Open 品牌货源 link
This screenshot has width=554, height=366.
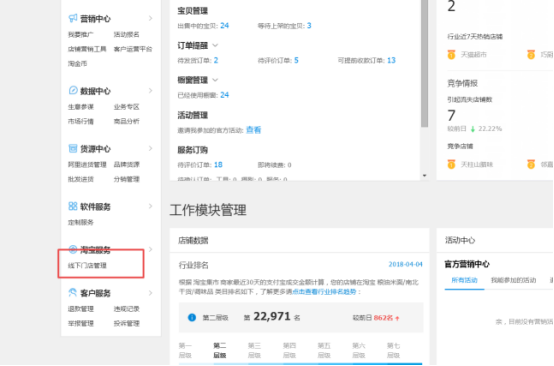[126, 165]
